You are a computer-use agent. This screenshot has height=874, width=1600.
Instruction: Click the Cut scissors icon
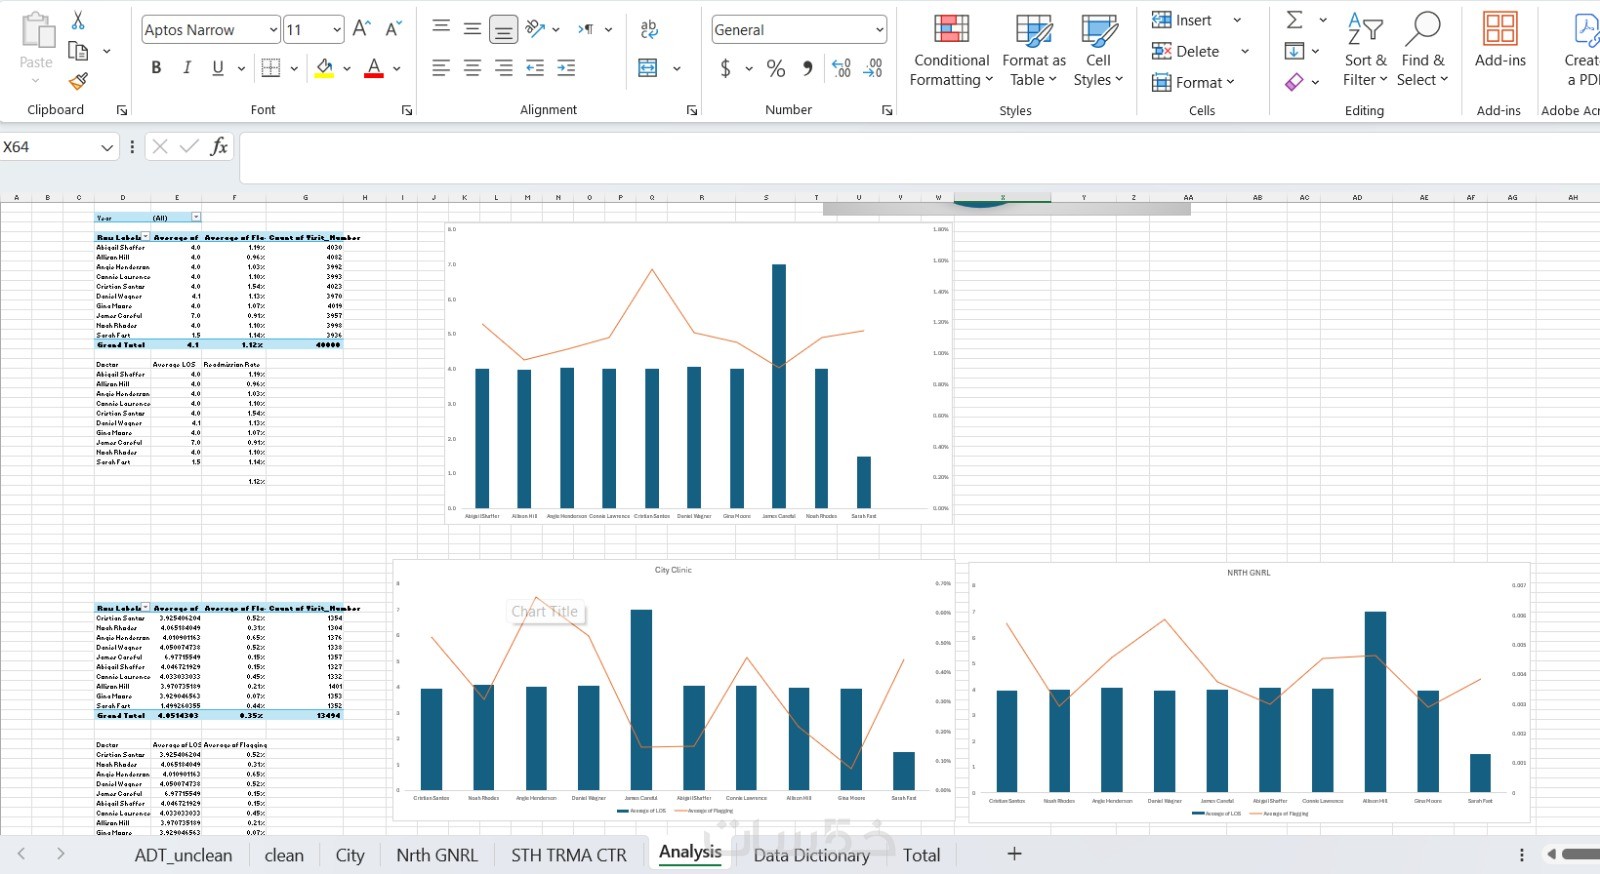click(x=78, y=20)
